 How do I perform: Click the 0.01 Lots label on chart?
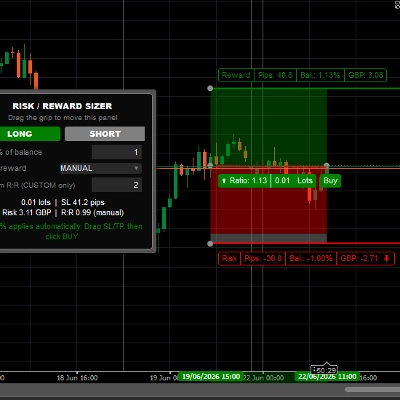point(294,181)
